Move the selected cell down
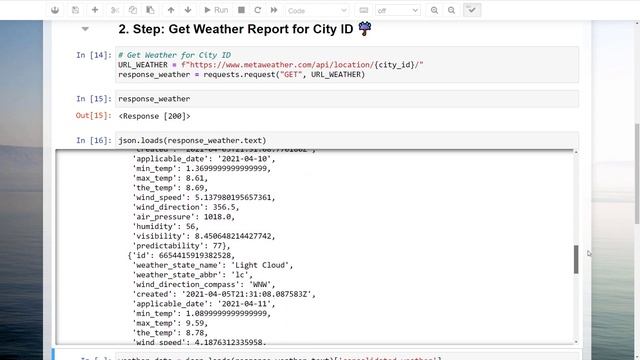640x360 pixels. [188, 10]
